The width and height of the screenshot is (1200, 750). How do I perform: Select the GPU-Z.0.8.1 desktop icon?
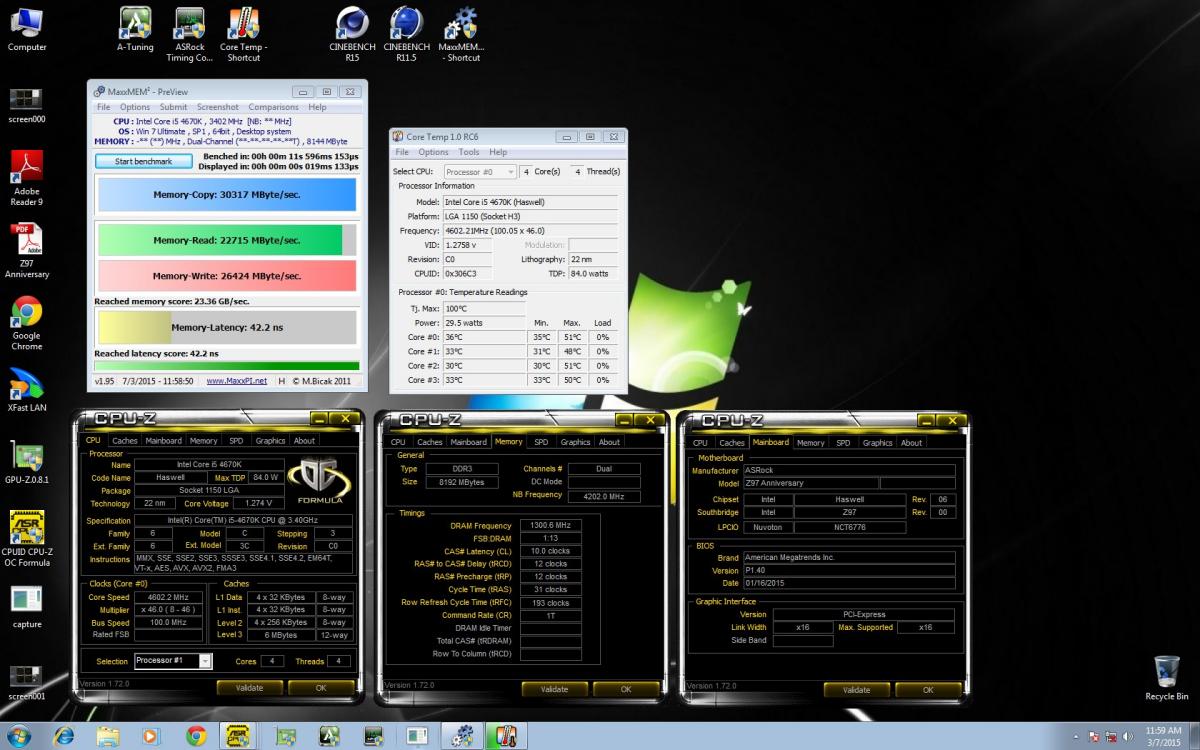click(x=27, y=463)
